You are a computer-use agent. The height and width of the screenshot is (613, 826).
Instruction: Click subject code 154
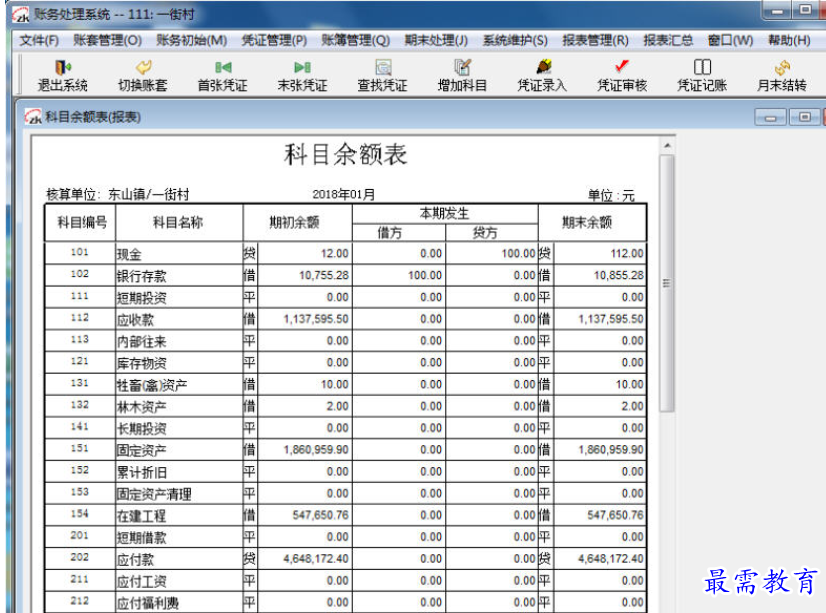(x=80, y=513)
